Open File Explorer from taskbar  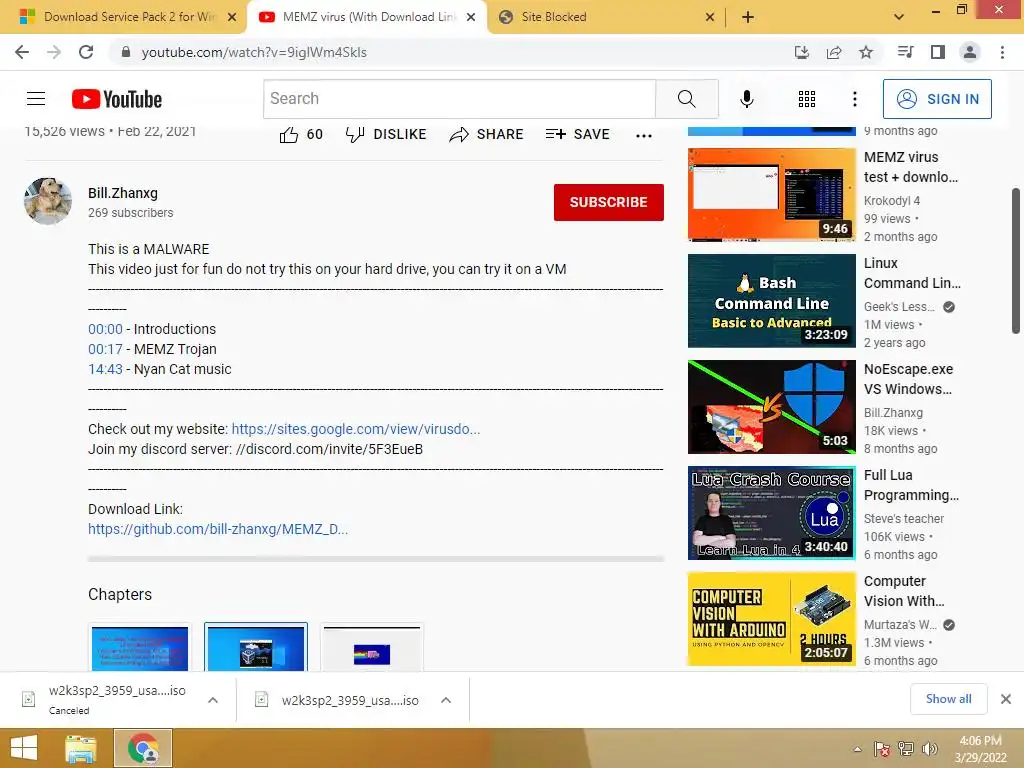pos(80,748)
